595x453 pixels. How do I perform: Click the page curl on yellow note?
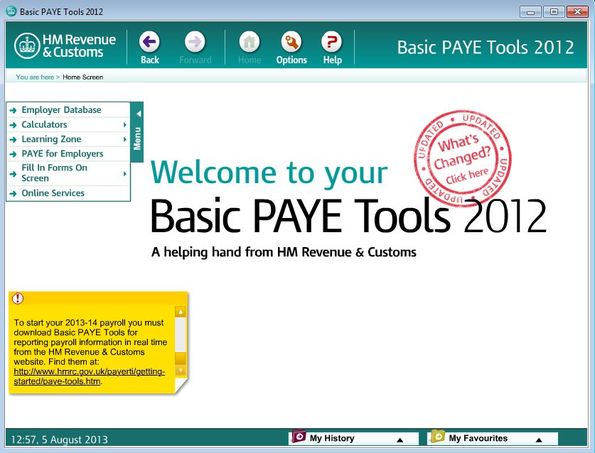click(x=181, y=386)
